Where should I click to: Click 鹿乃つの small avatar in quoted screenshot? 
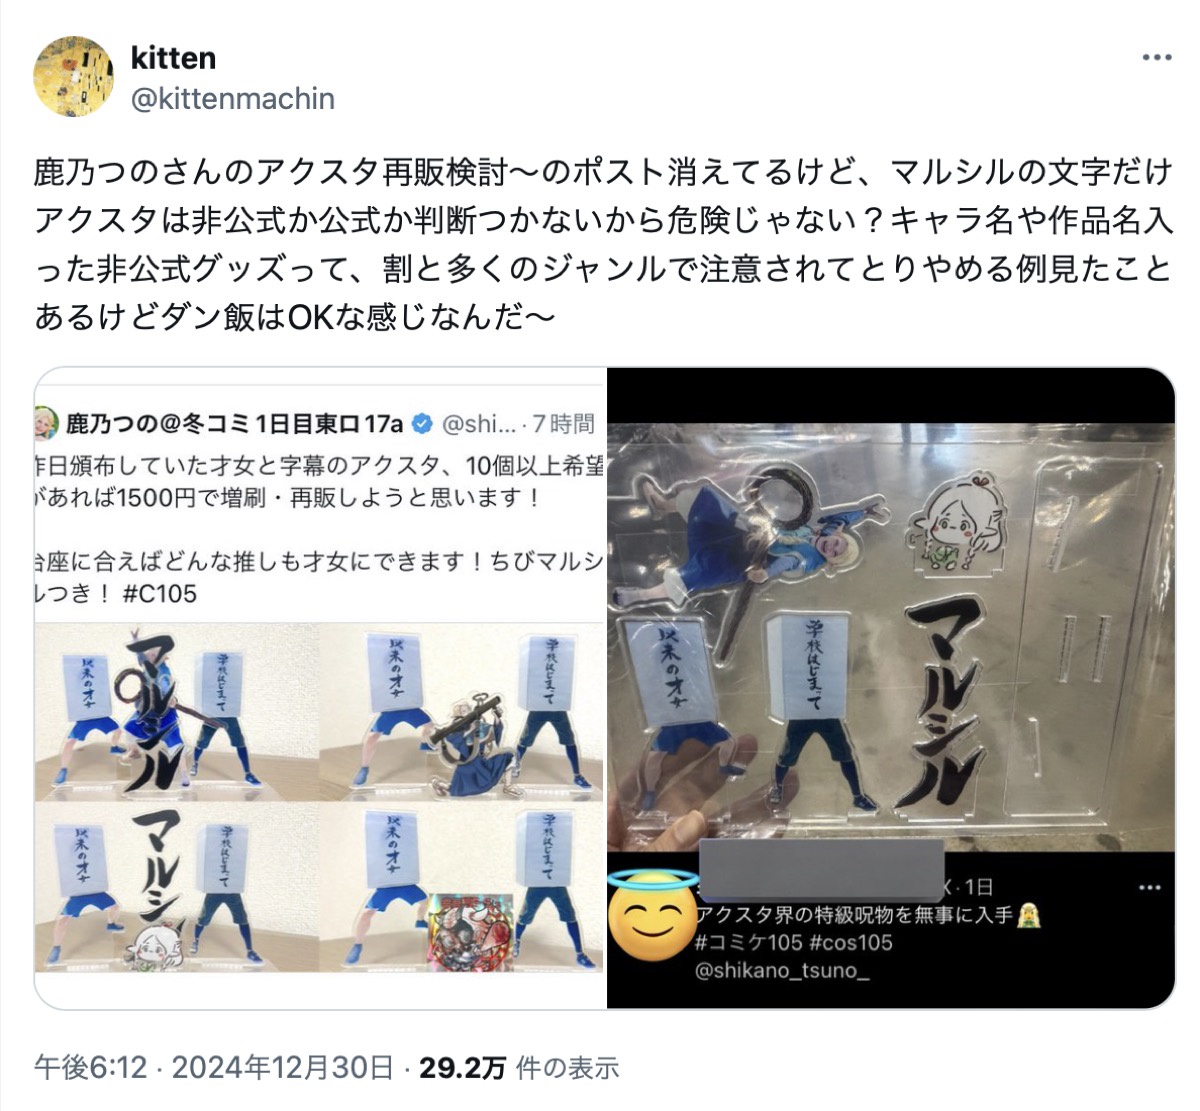[48, 423]
